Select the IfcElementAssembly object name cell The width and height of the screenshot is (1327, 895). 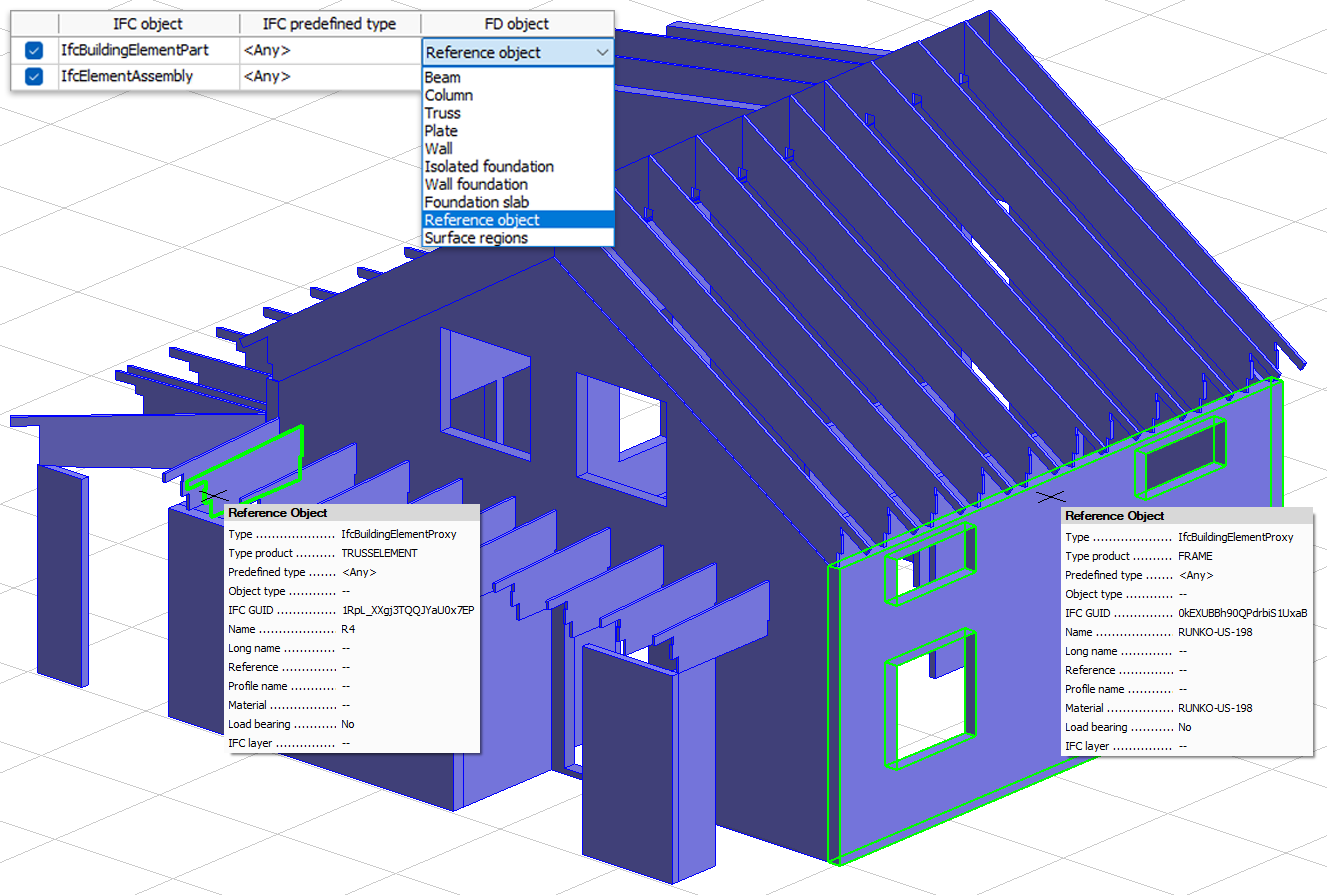[x=148, y=77]
